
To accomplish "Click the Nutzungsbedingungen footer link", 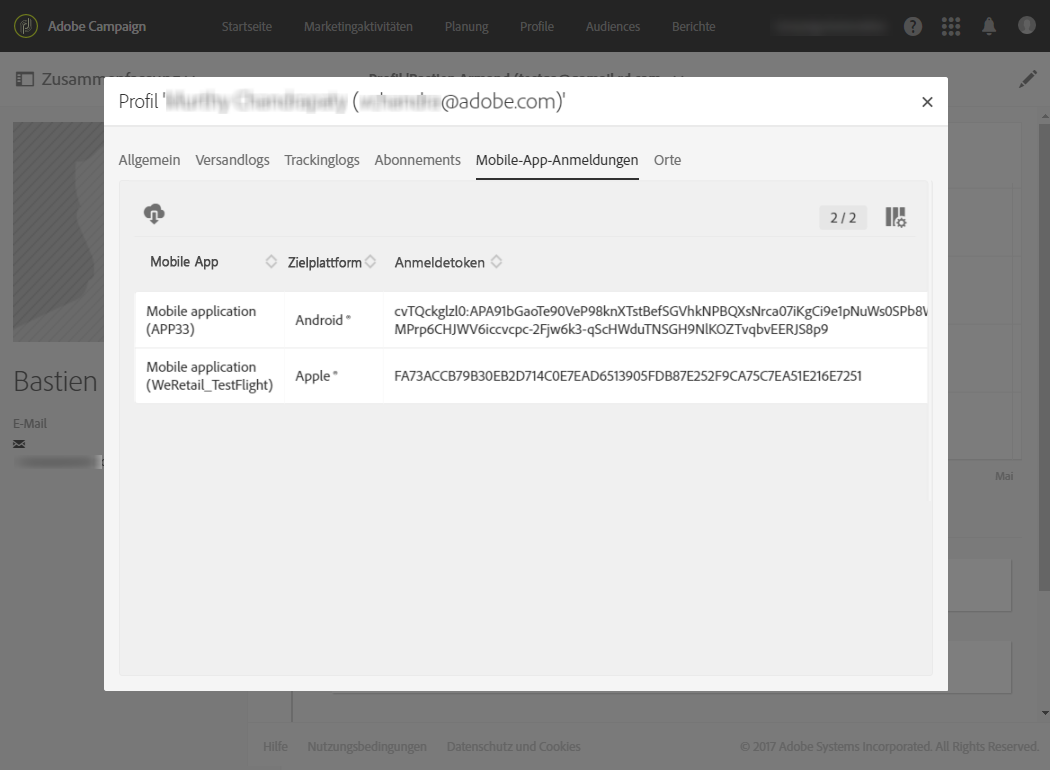I will (367, 747).
